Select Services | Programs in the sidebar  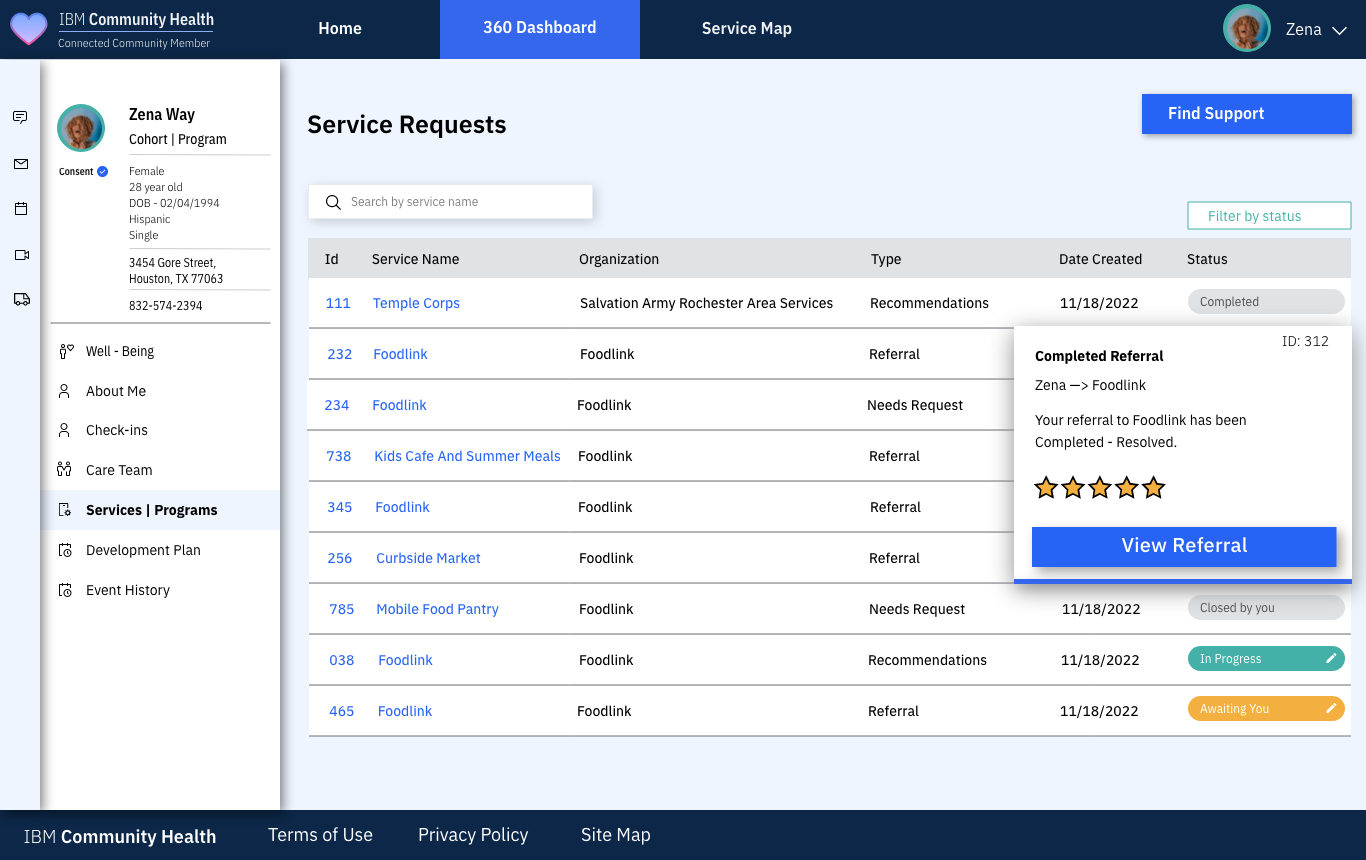[160, 510]
